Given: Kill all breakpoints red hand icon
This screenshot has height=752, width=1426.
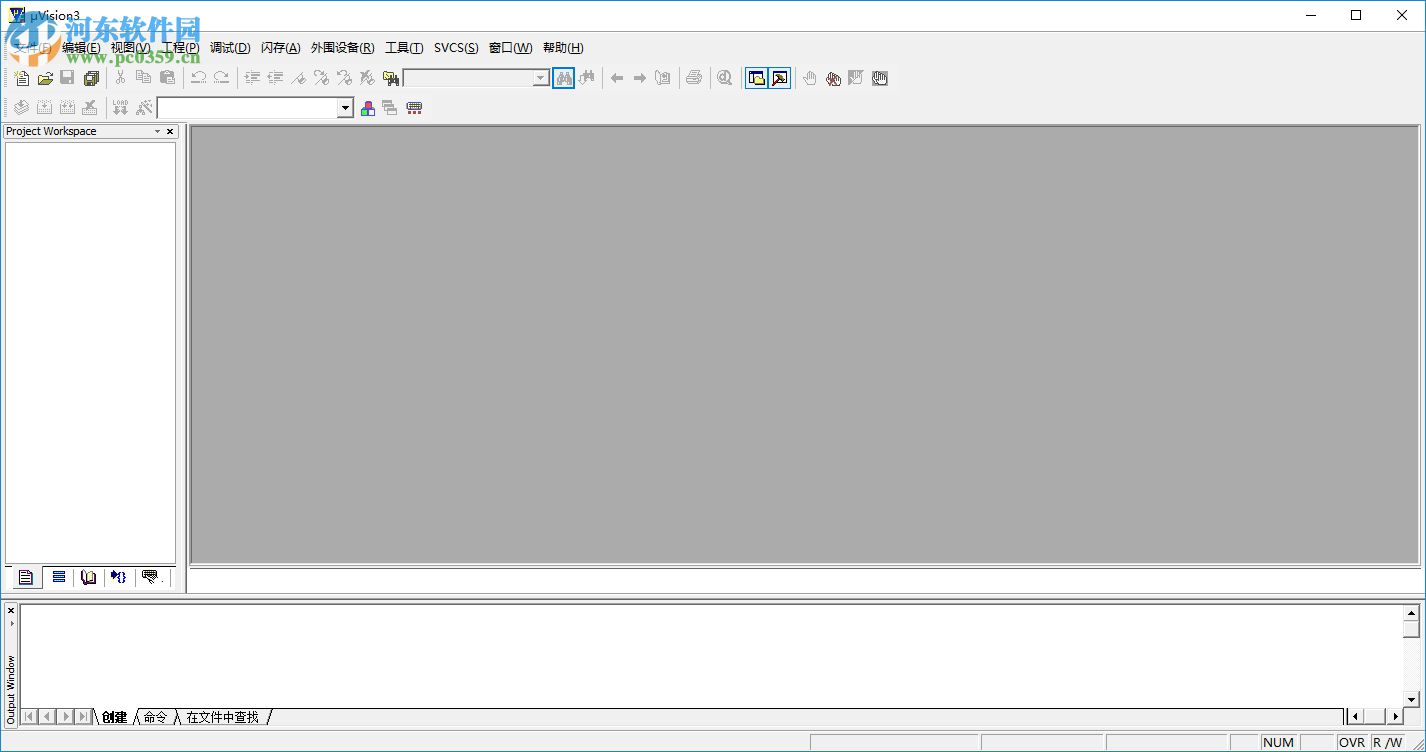Looking at the screenshot, I should point(833,78).
